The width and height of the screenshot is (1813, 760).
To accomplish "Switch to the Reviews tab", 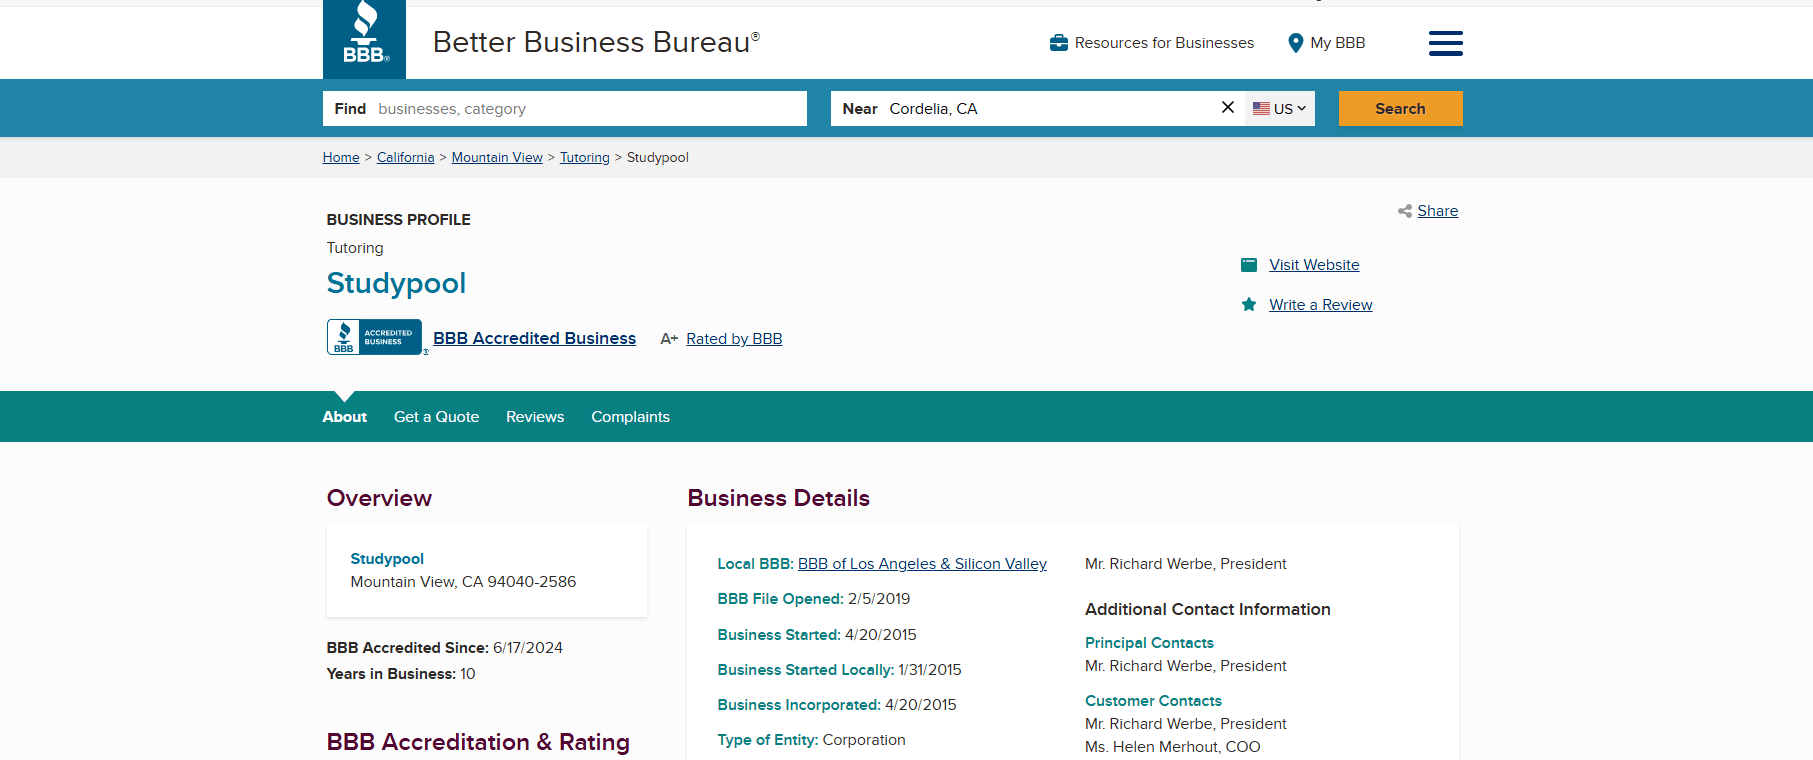I will (x=534, y=417).
